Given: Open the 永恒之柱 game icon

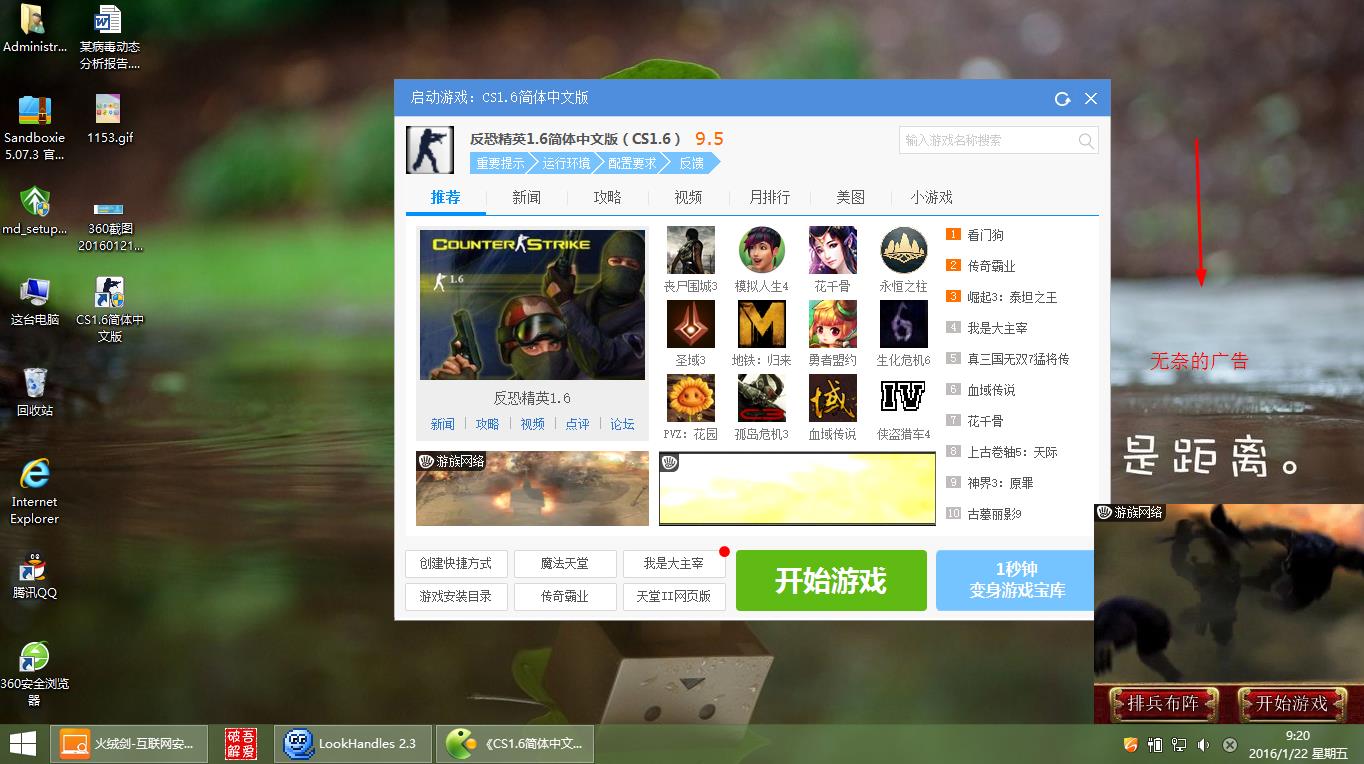Looking at the screenshot, I should [904, 250].
